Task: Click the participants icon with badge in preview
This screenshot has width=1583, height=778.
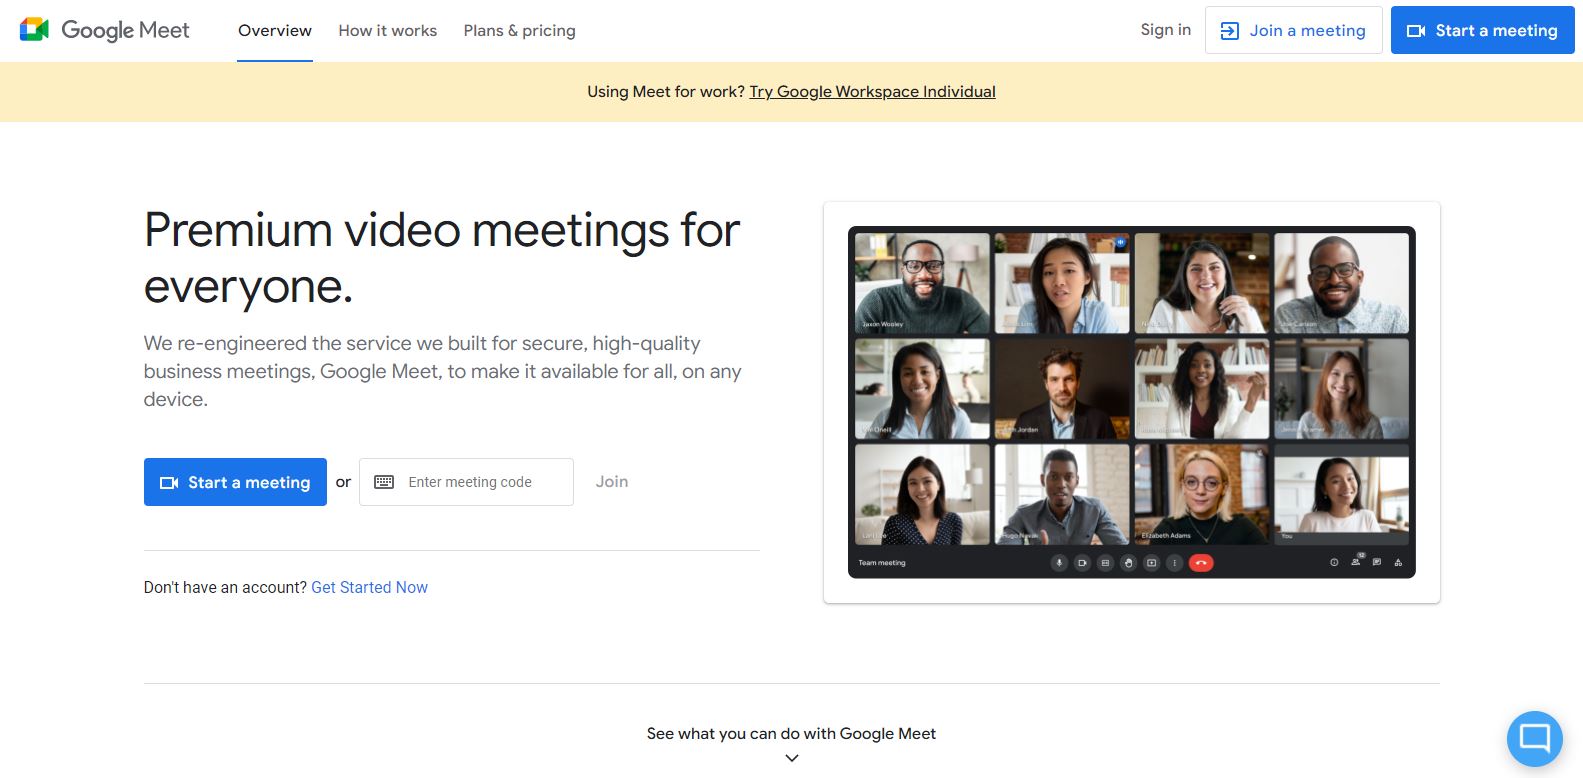Action: tap(1356, 561)
